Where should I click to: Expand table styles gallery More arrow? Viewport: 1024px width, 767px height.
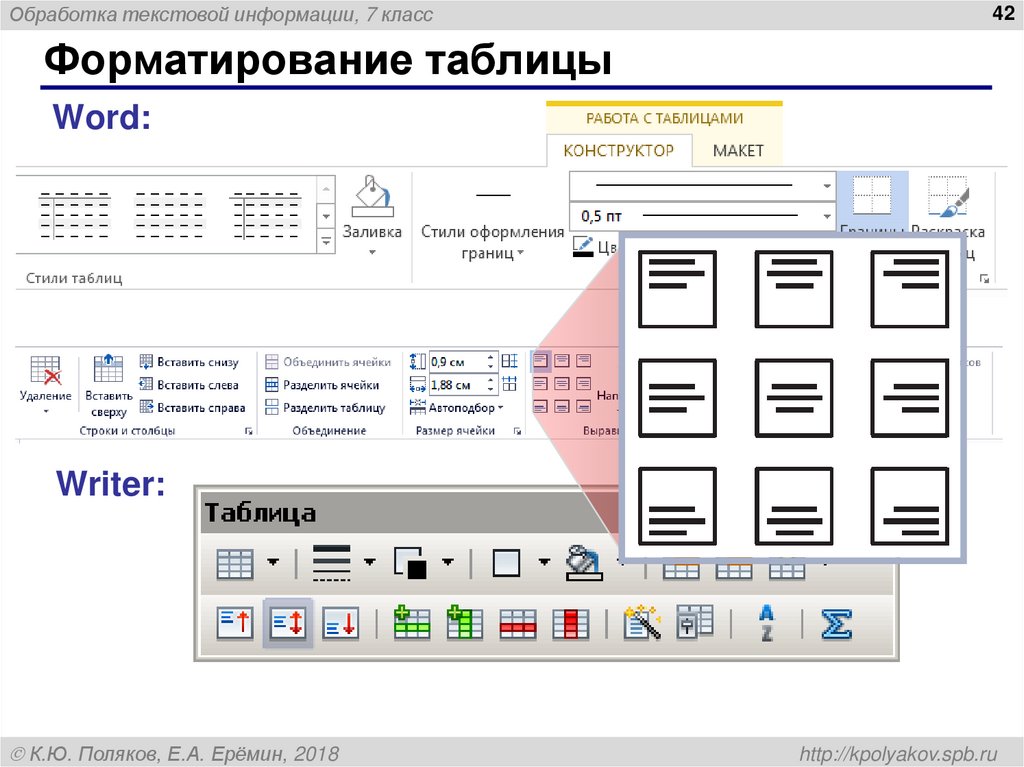click(x=326, y=242)
